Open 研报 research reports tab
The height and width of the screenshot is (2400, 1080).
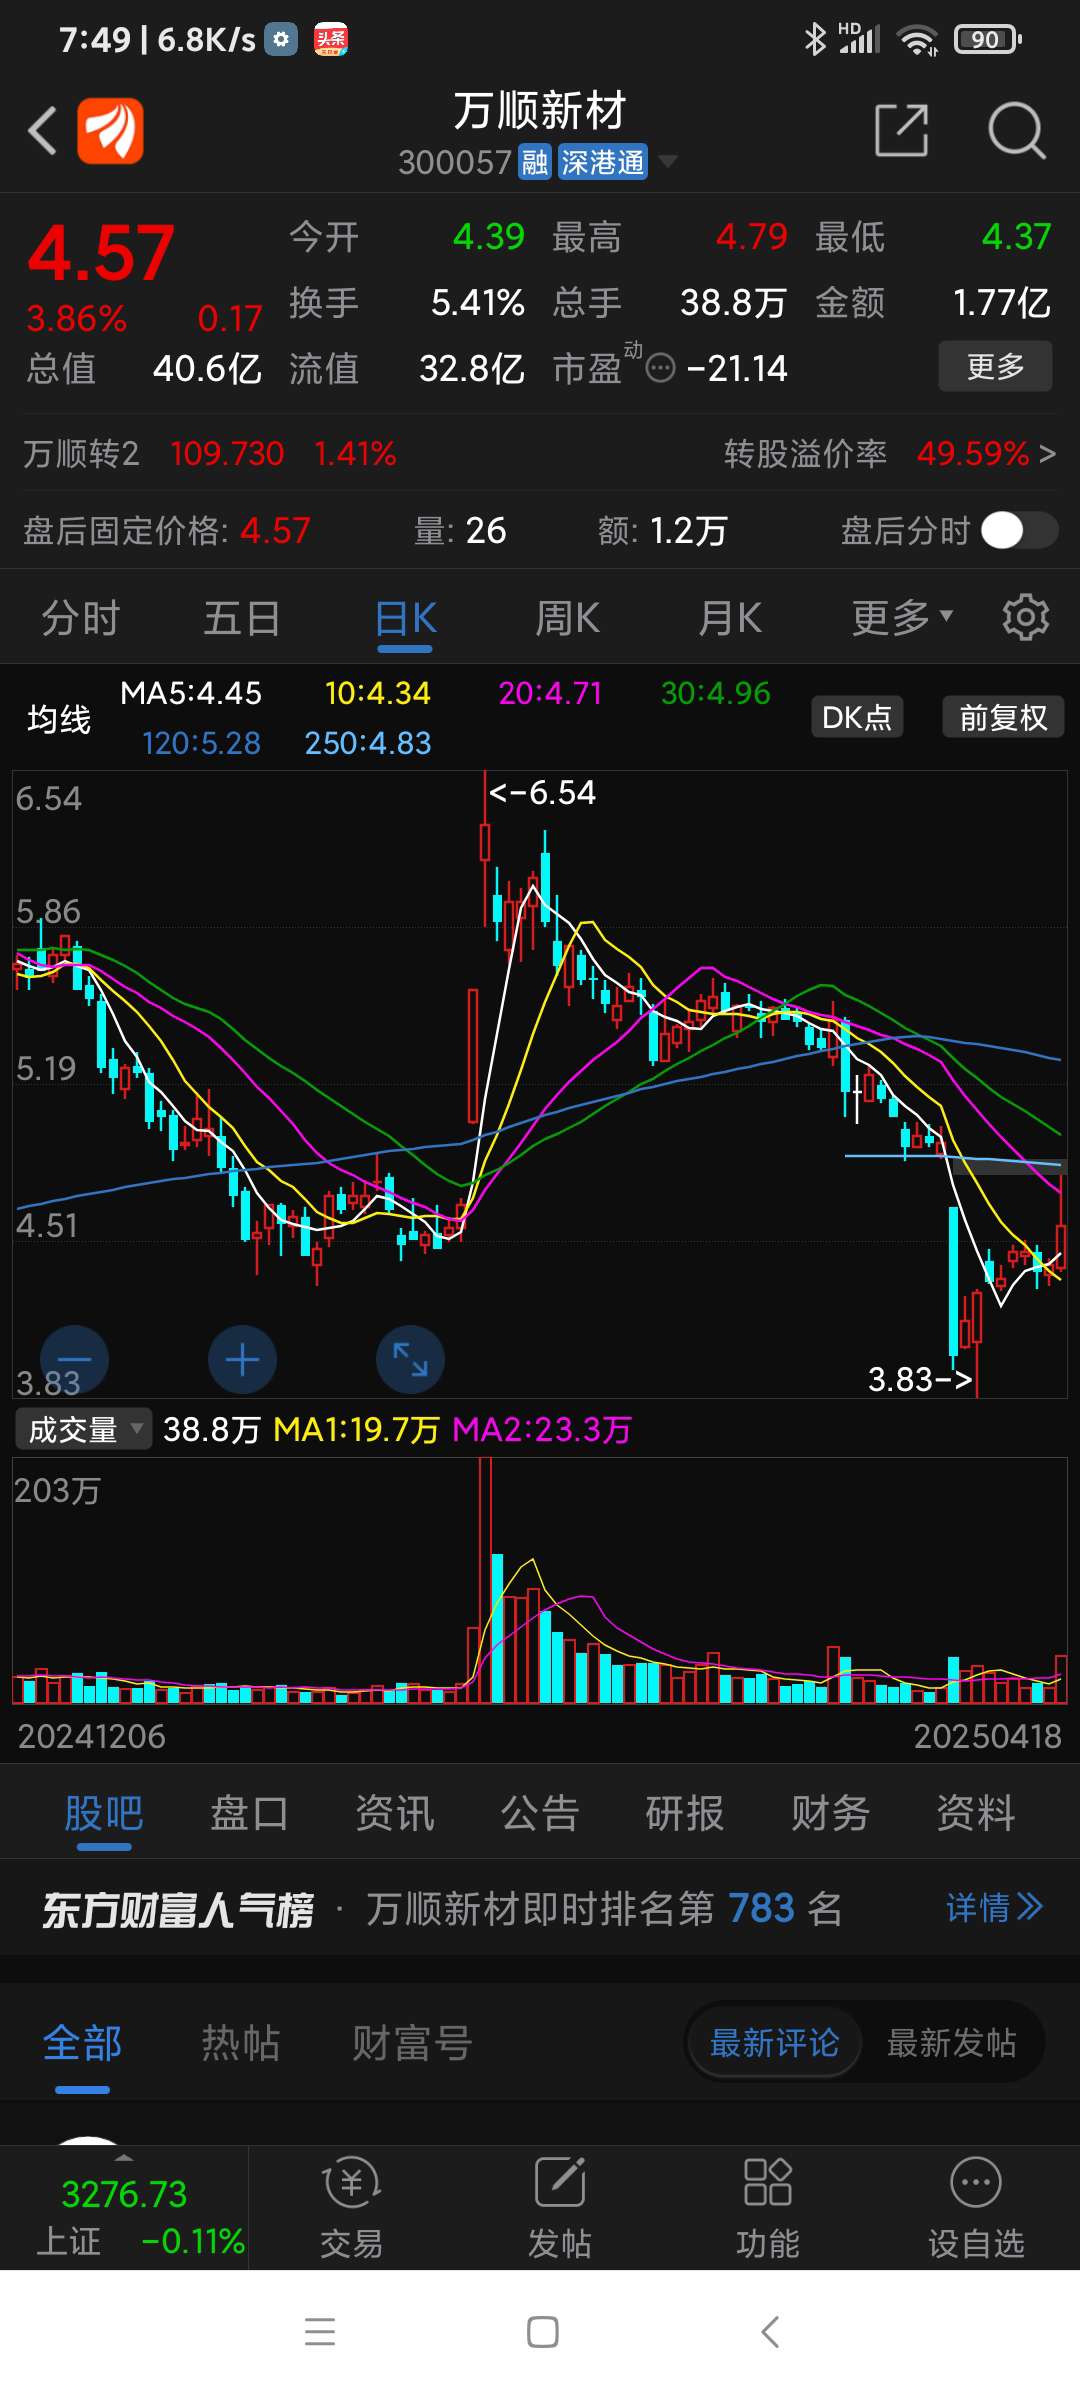(x=685, y=1812)
